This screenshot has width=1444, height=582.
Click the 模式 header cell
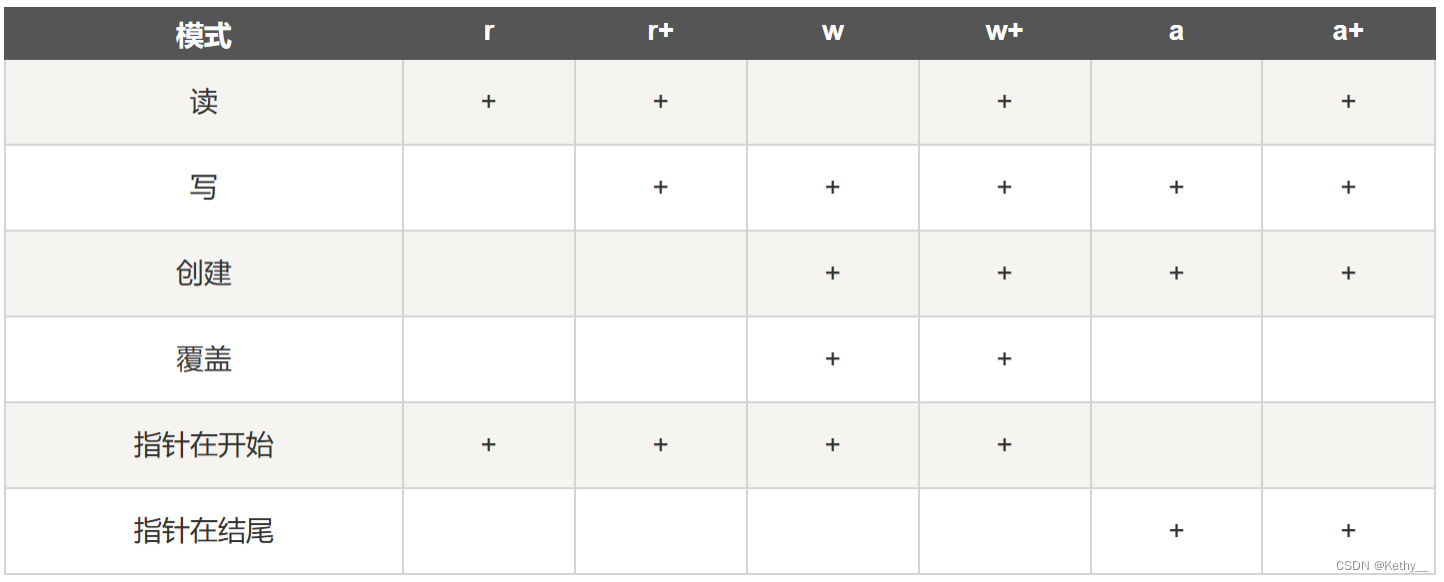204,35
